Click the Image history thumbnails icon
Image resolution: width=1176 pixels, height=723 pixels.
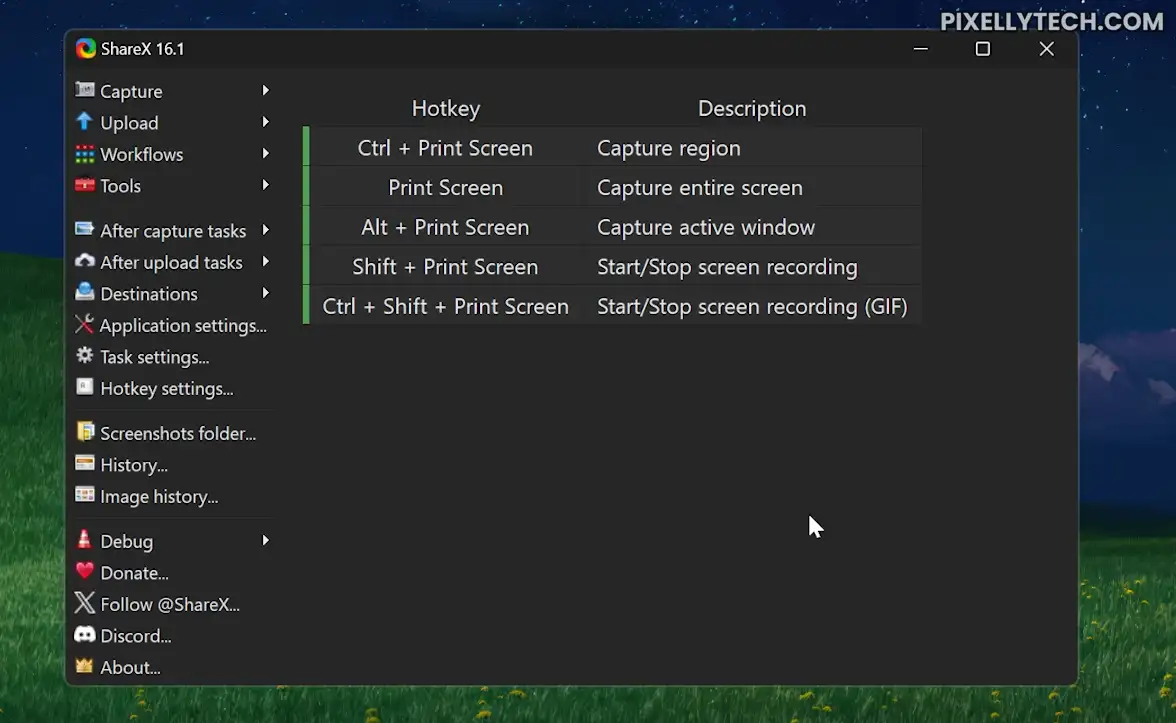(85, 495)
